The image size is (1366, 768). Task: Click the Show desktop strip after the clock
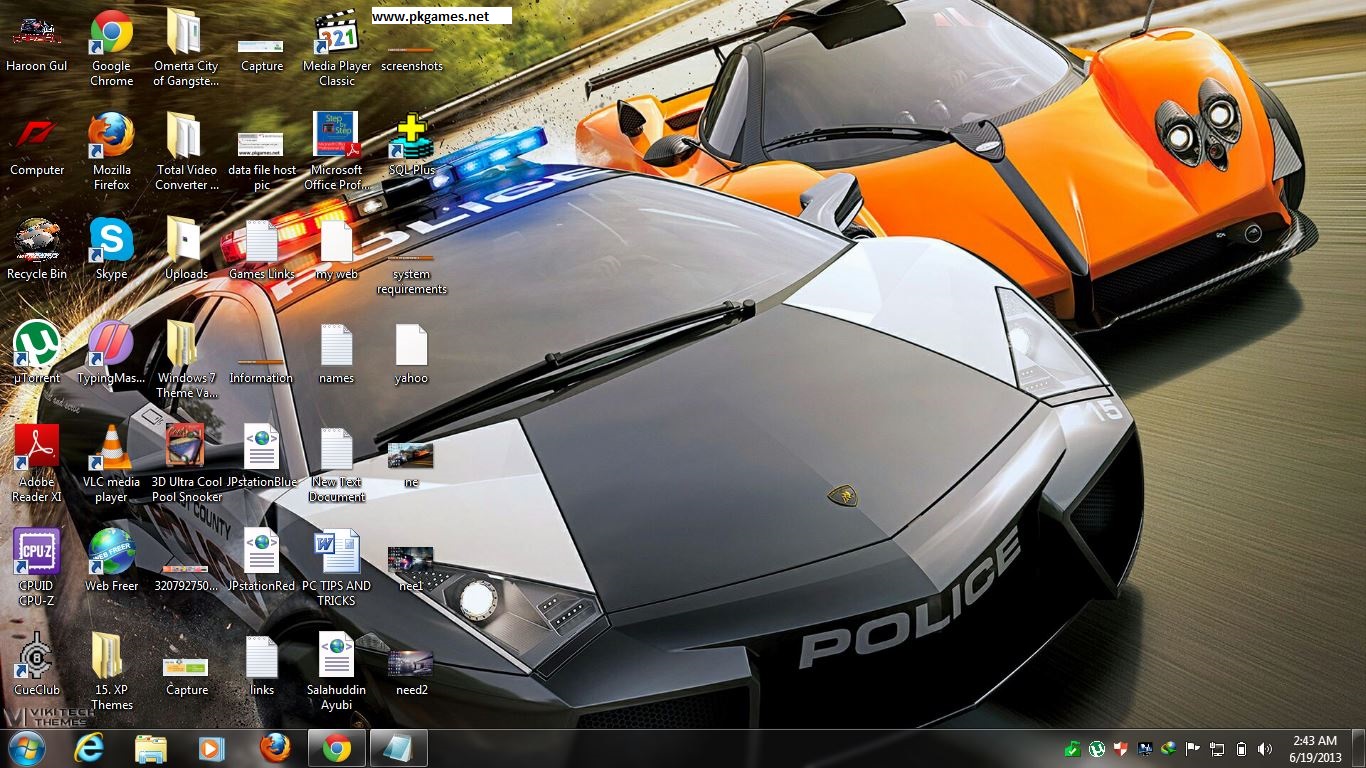pyautogui.click(x=1358, y=748)
